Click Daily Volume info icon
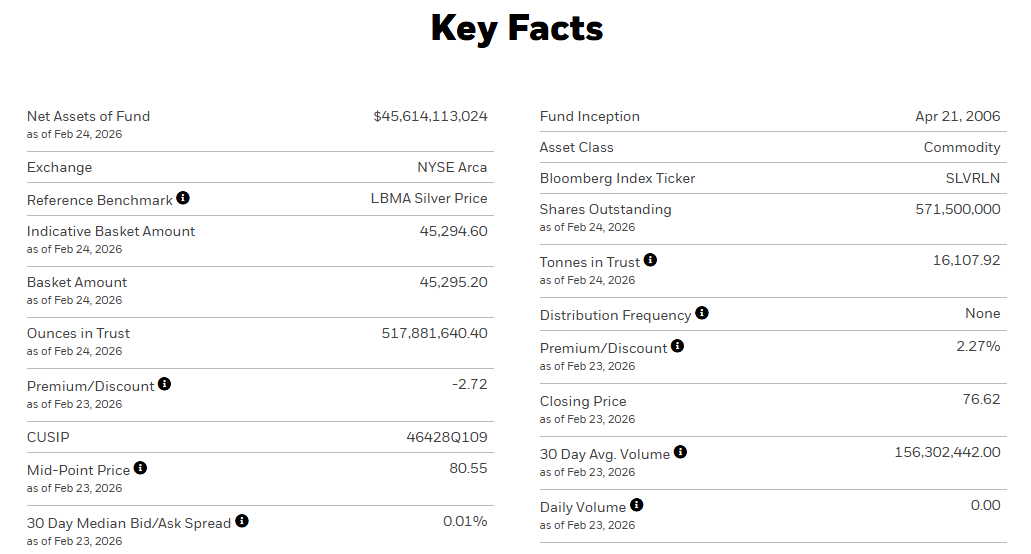Viewport: 1031px width, 554px height. click(x=637, y=505)
